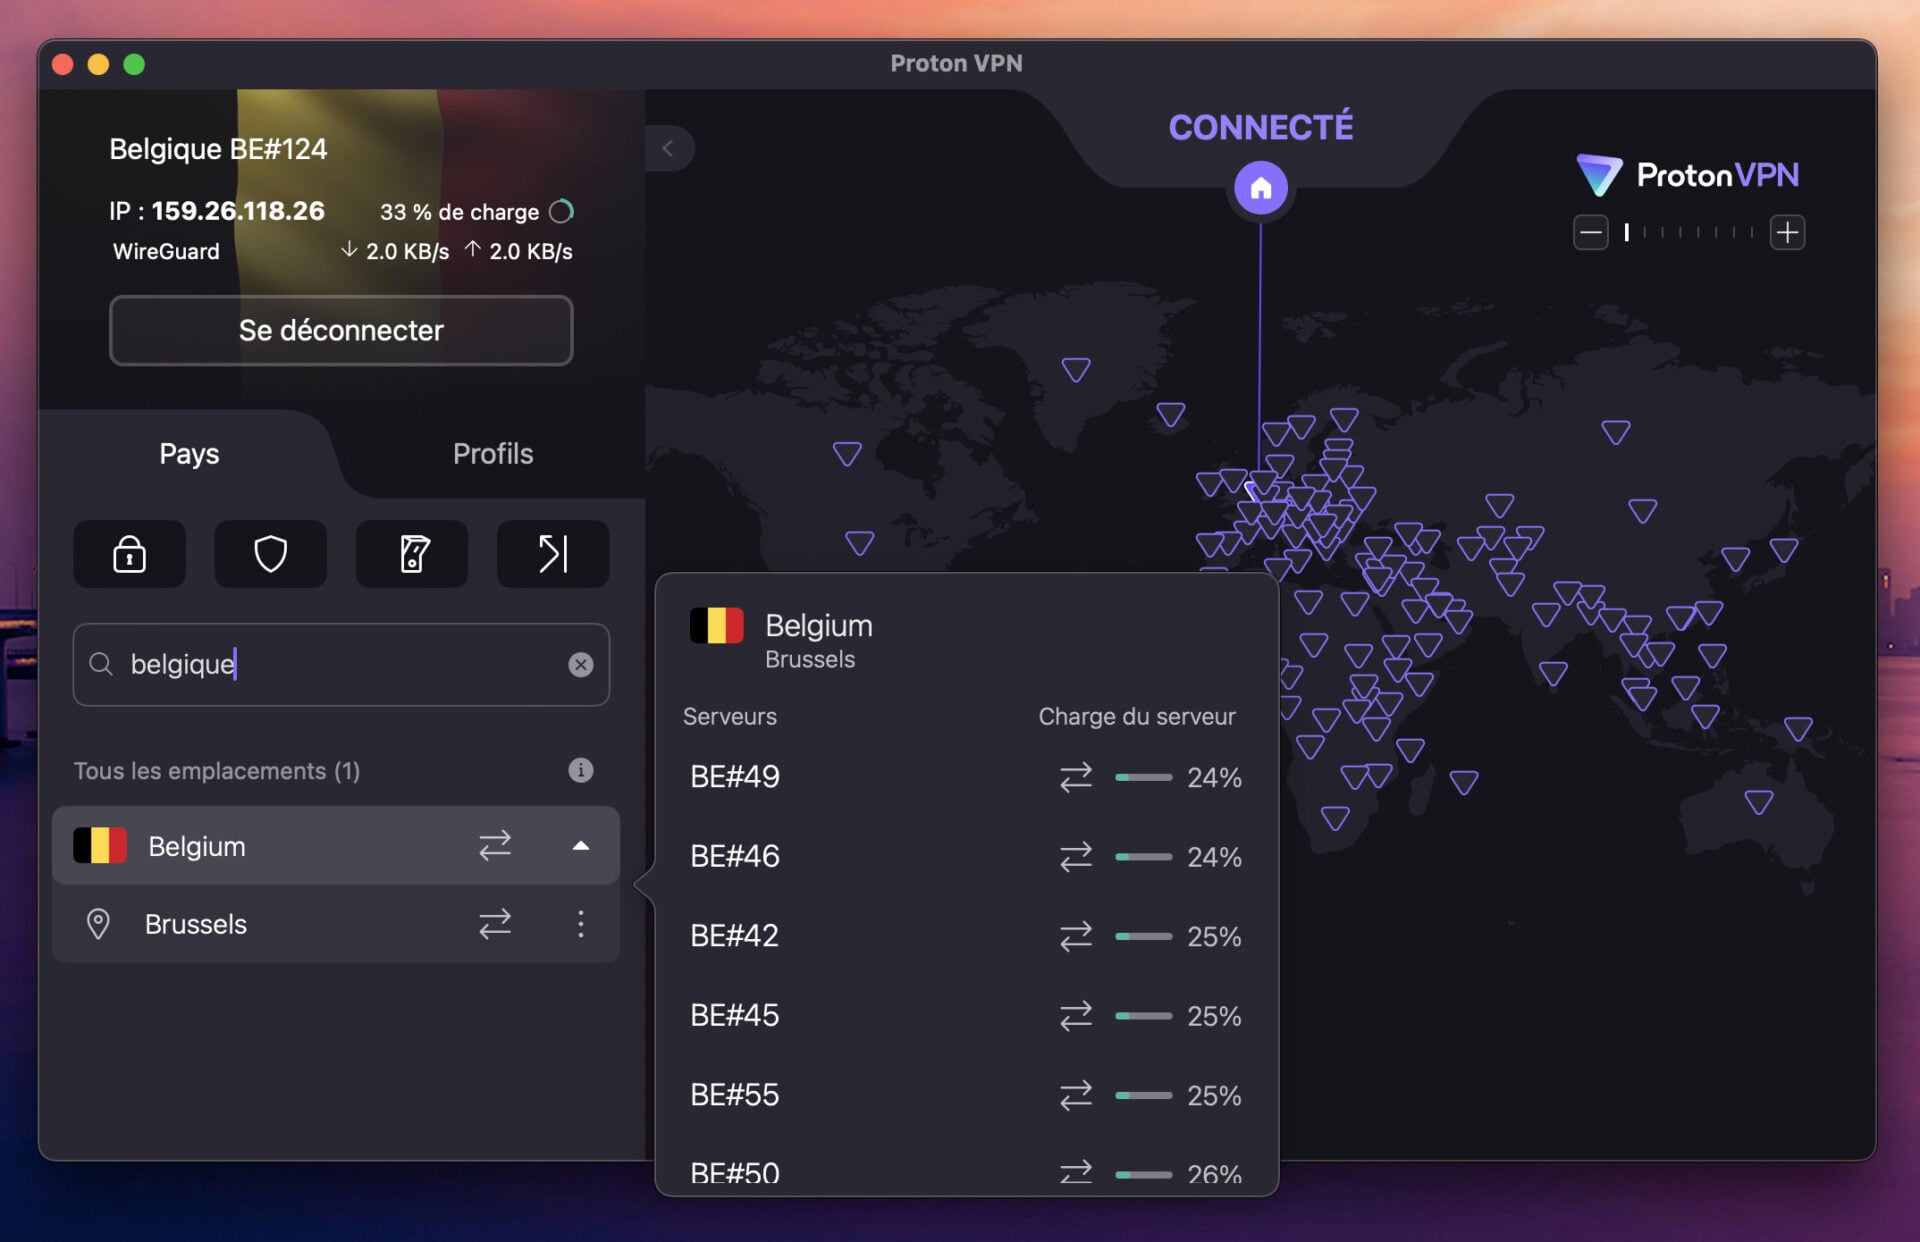Click the download speed 2.0 KB/s value
Image resolution: width=1920 pixels, height=1242 pixels.
pos(407,251)
